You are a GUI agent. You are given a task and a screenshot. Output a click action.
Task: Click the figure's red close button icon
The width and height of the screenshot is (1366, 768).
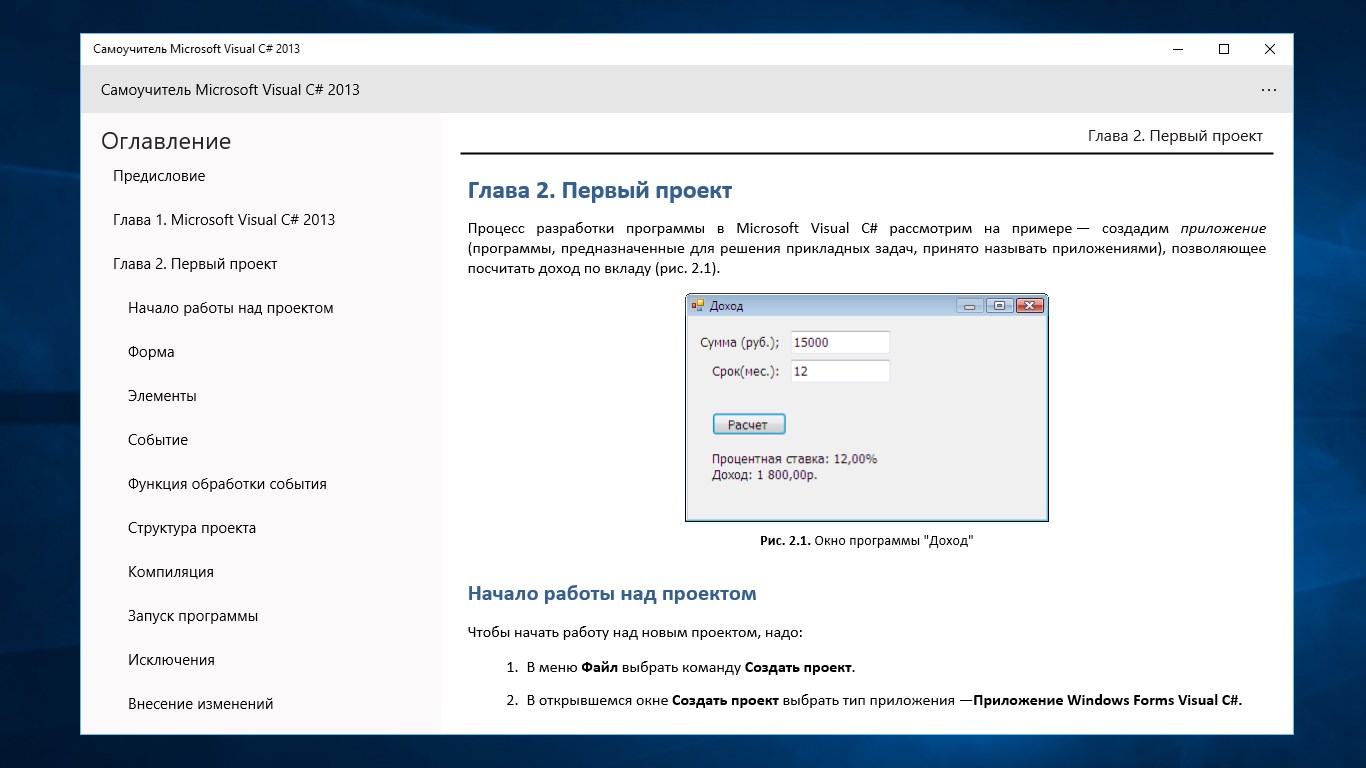pos(1030,306)
